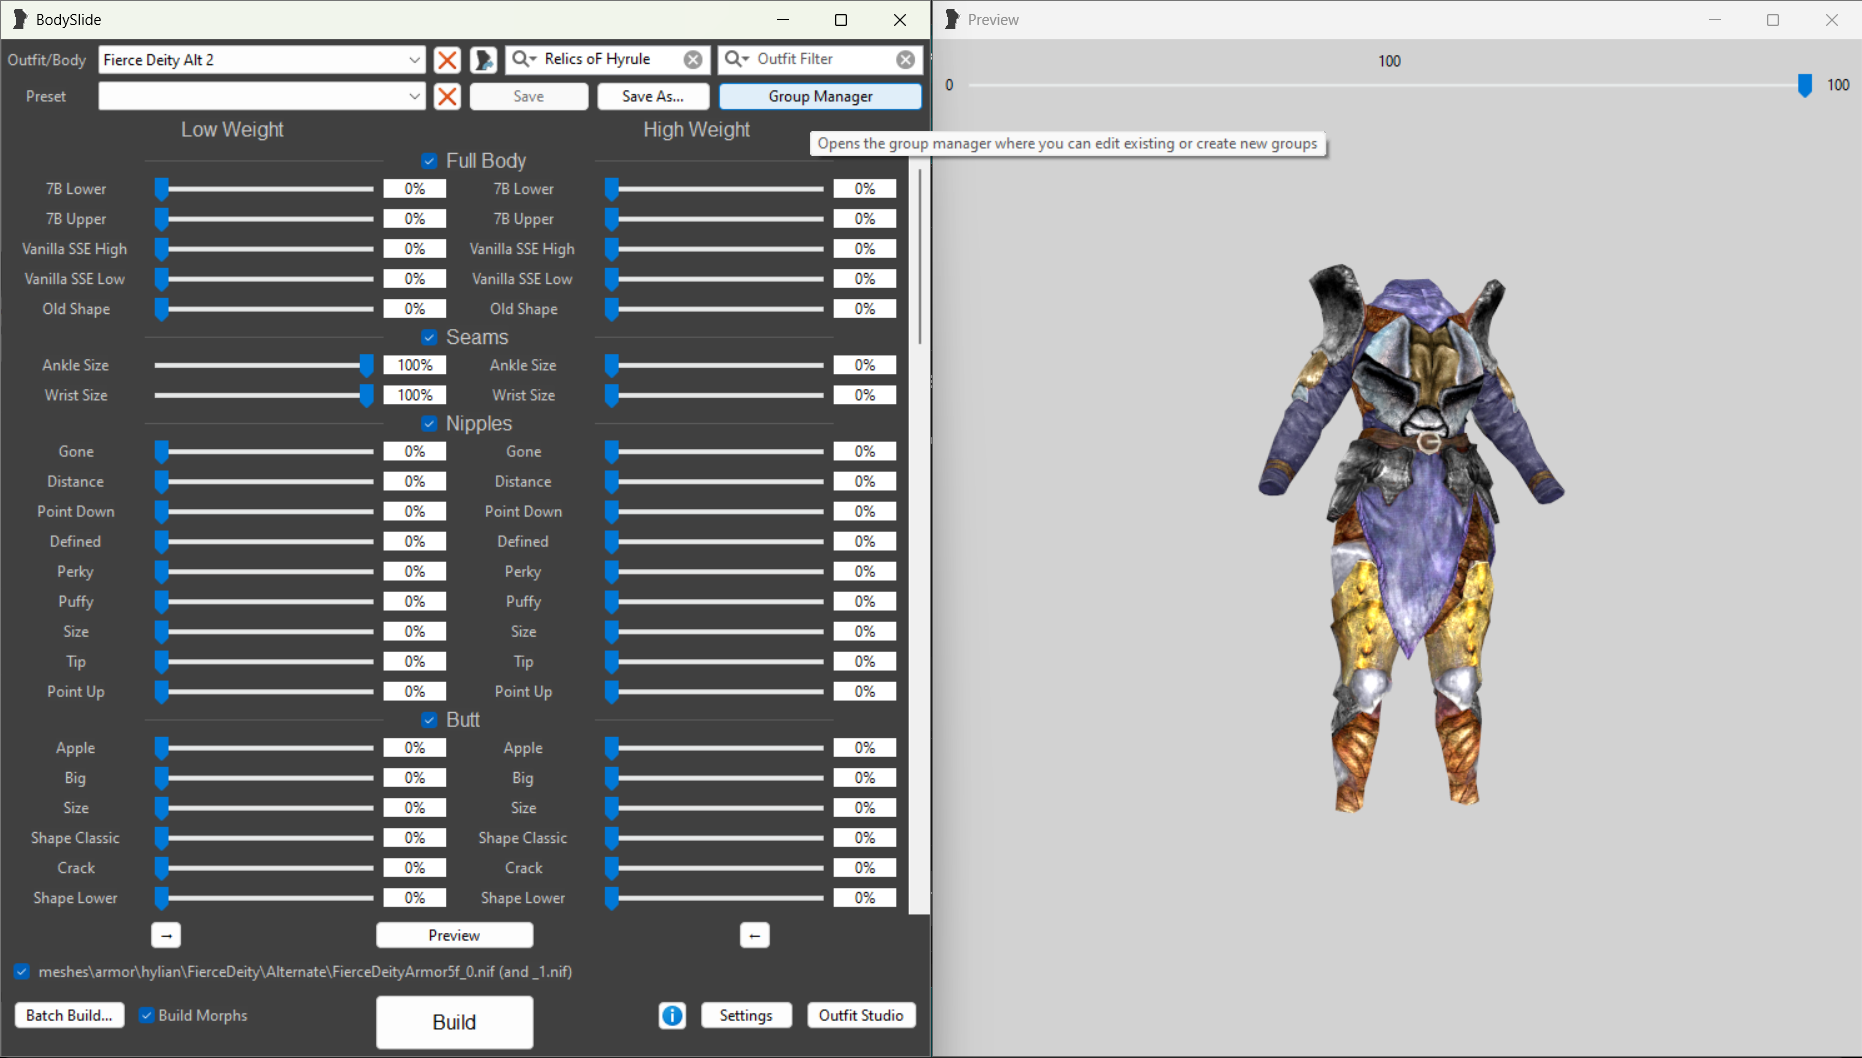Click the low weight Wrist Size 100% value field
Viewport: 1862px width, 1058px height.
(x=415, y=395)
